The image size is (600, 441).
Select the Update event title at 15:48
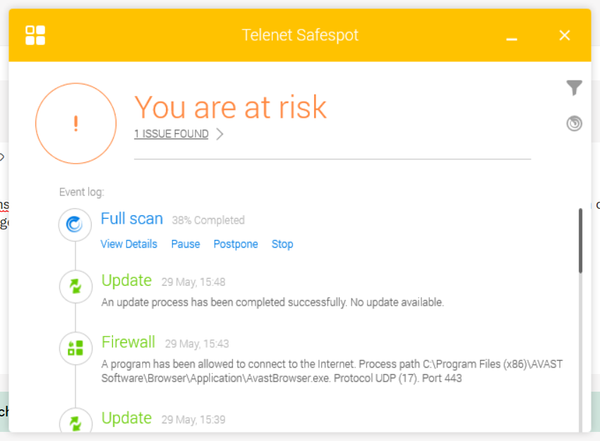click(127, 280)
